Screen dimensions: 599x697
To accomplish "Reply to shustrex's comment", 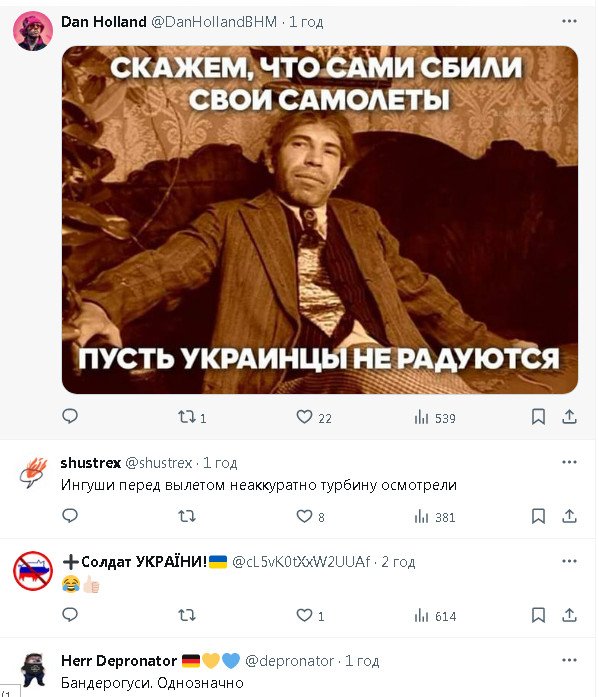I will [70, 516].
